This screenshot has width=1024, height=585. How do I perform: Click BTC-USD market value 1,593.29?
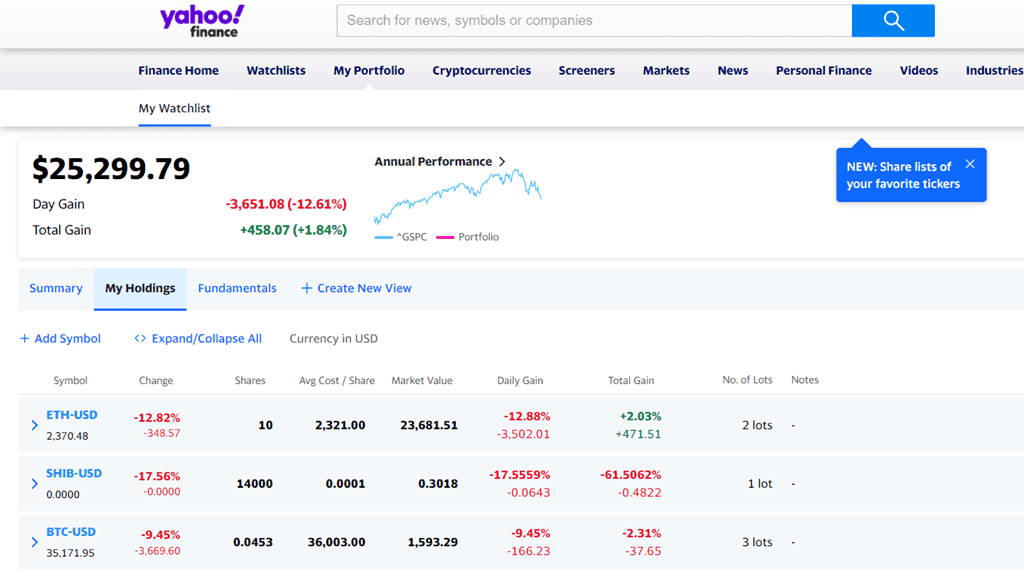tap(433, 542)
